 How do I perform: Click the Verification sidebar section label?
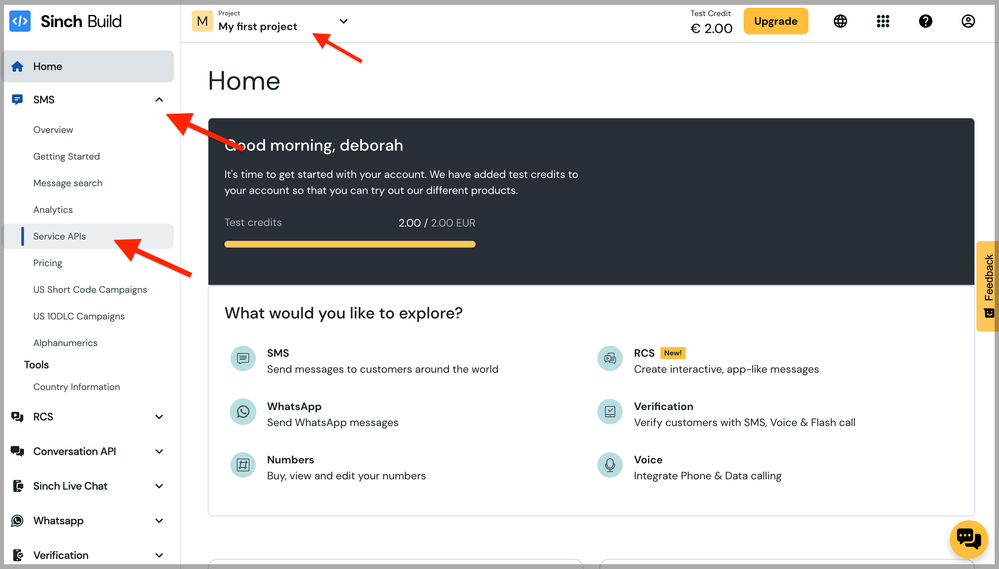click(61, 555)
